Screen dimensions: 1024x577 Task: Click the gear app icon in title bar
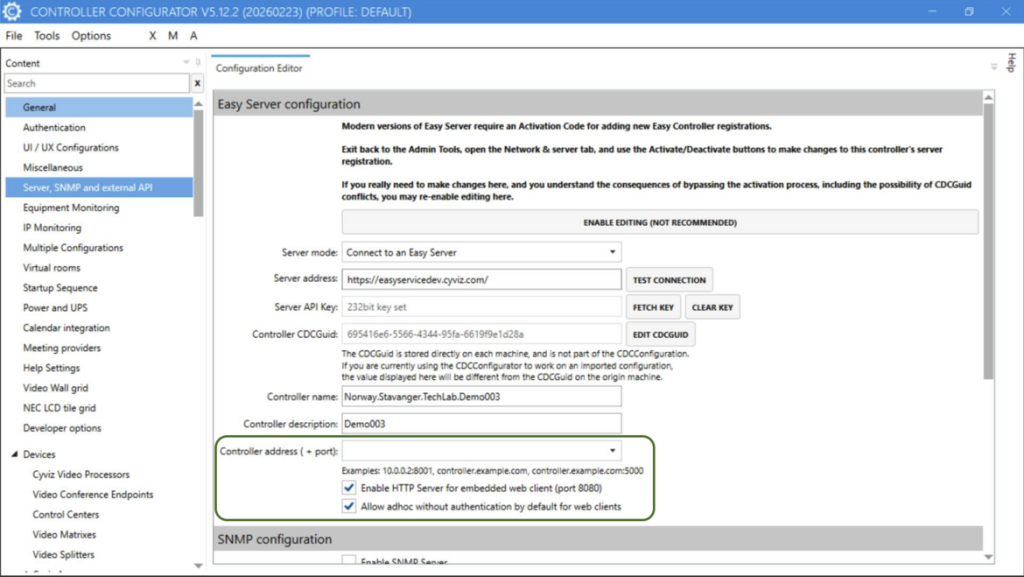[x=13, y=12]
